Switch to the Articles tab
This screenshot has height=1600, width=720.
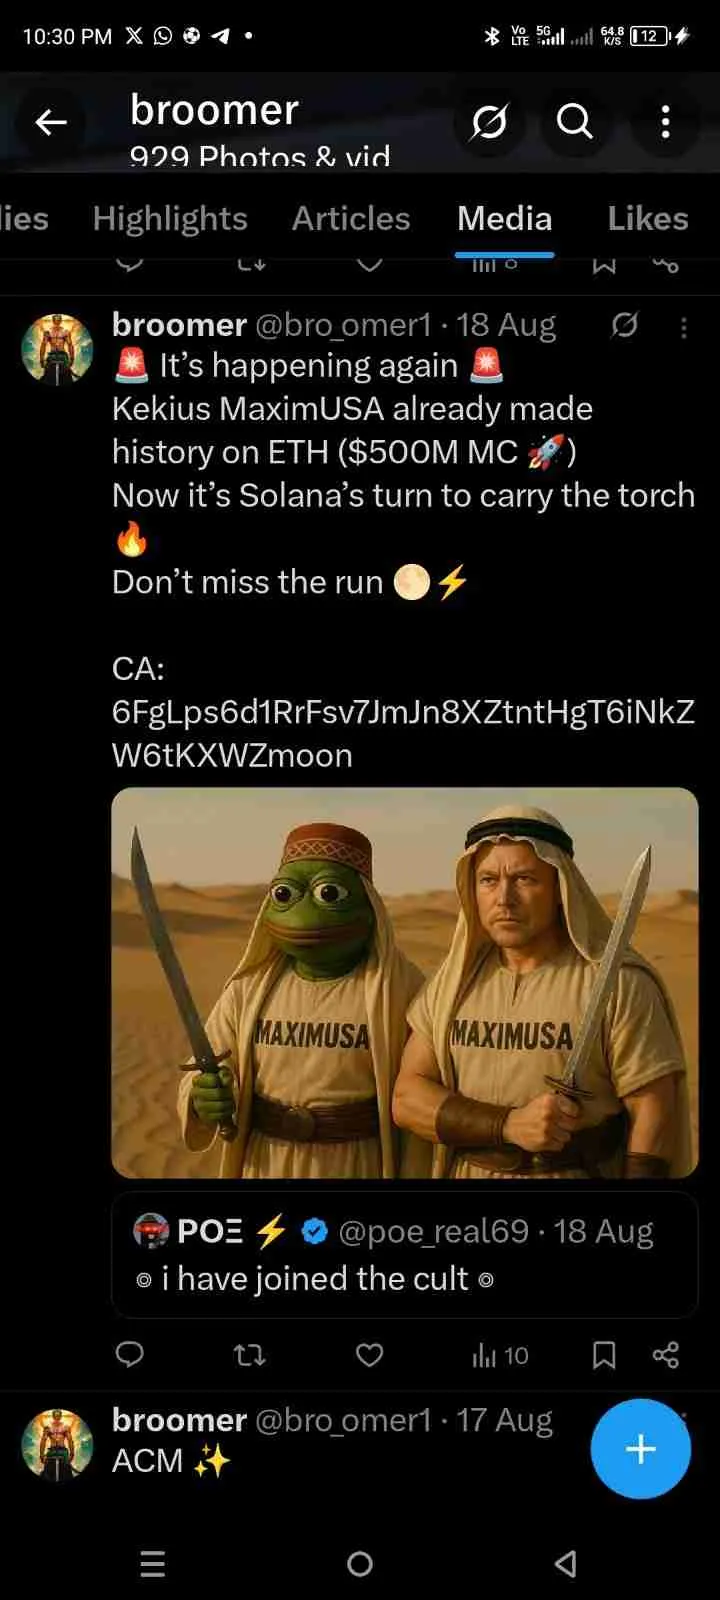pyautogui.click(x=351, y=218)
